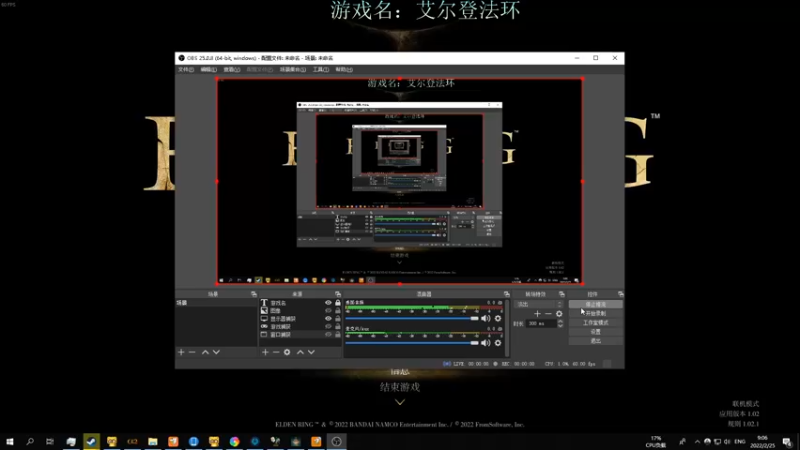Click the Exit button in Controls
This screenshot has width=800, height=450.
(595, 341)
